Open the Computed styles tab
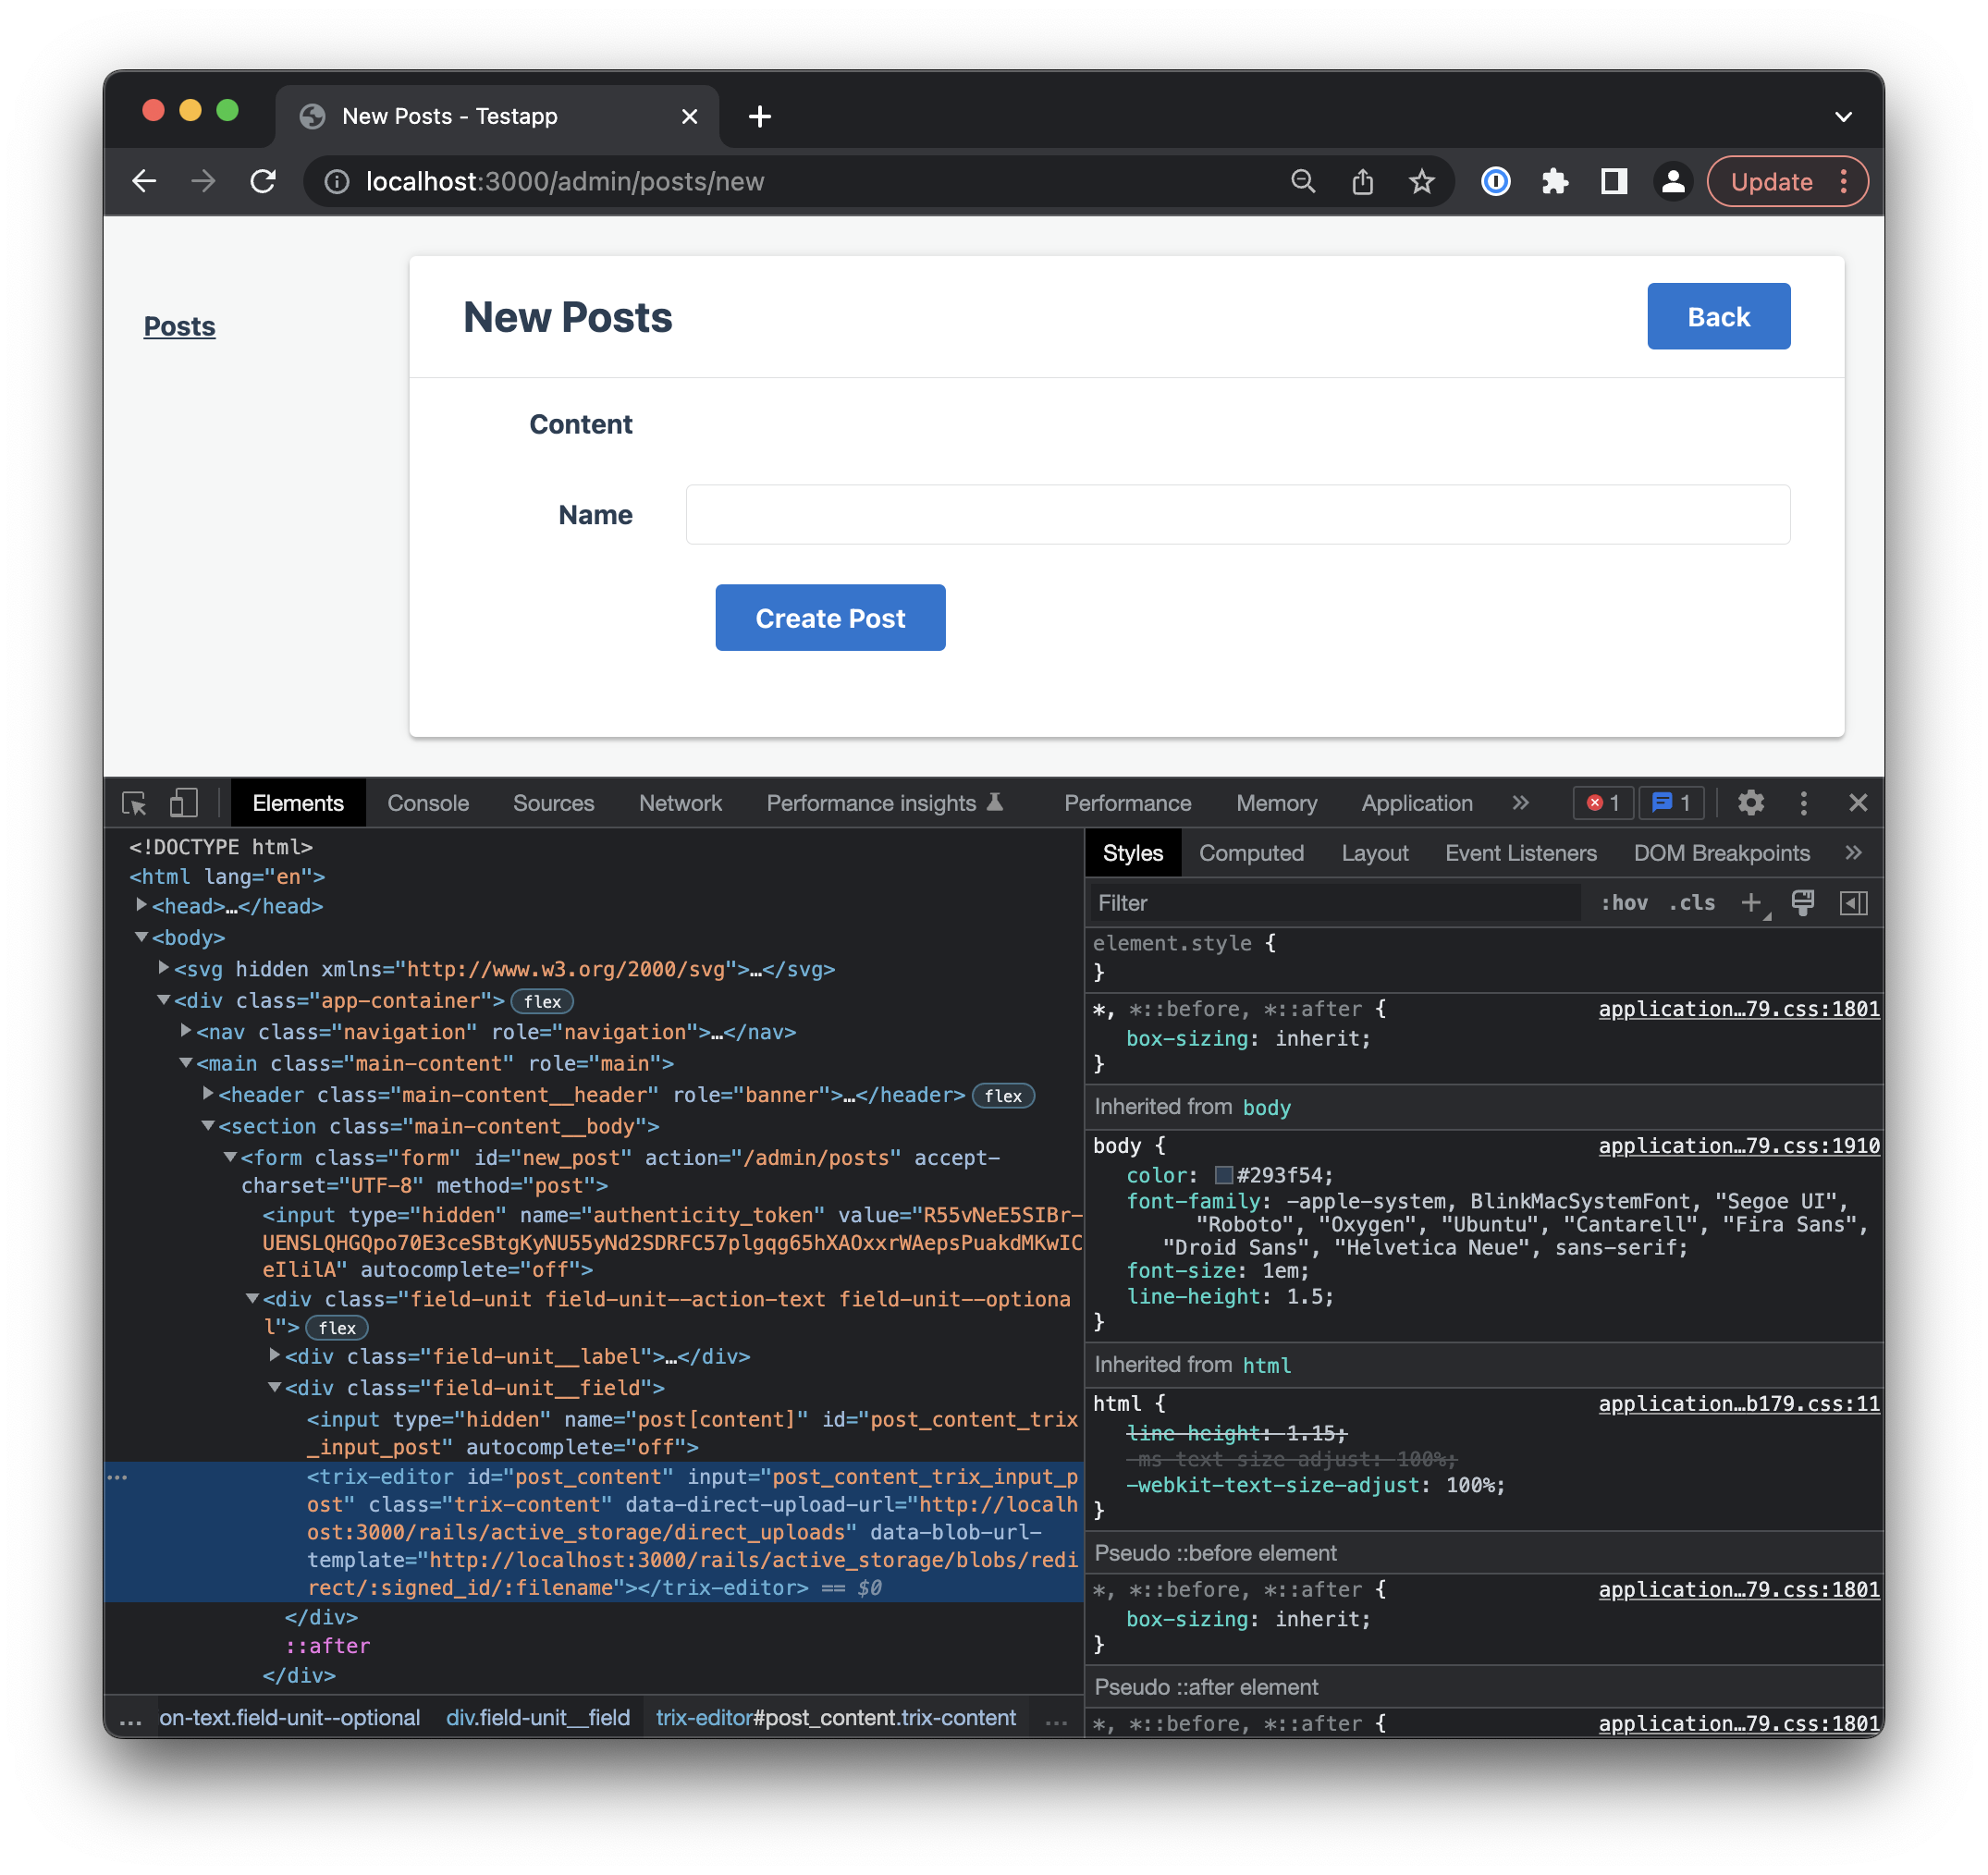1988x1875 pixels. pos(1250,853)
